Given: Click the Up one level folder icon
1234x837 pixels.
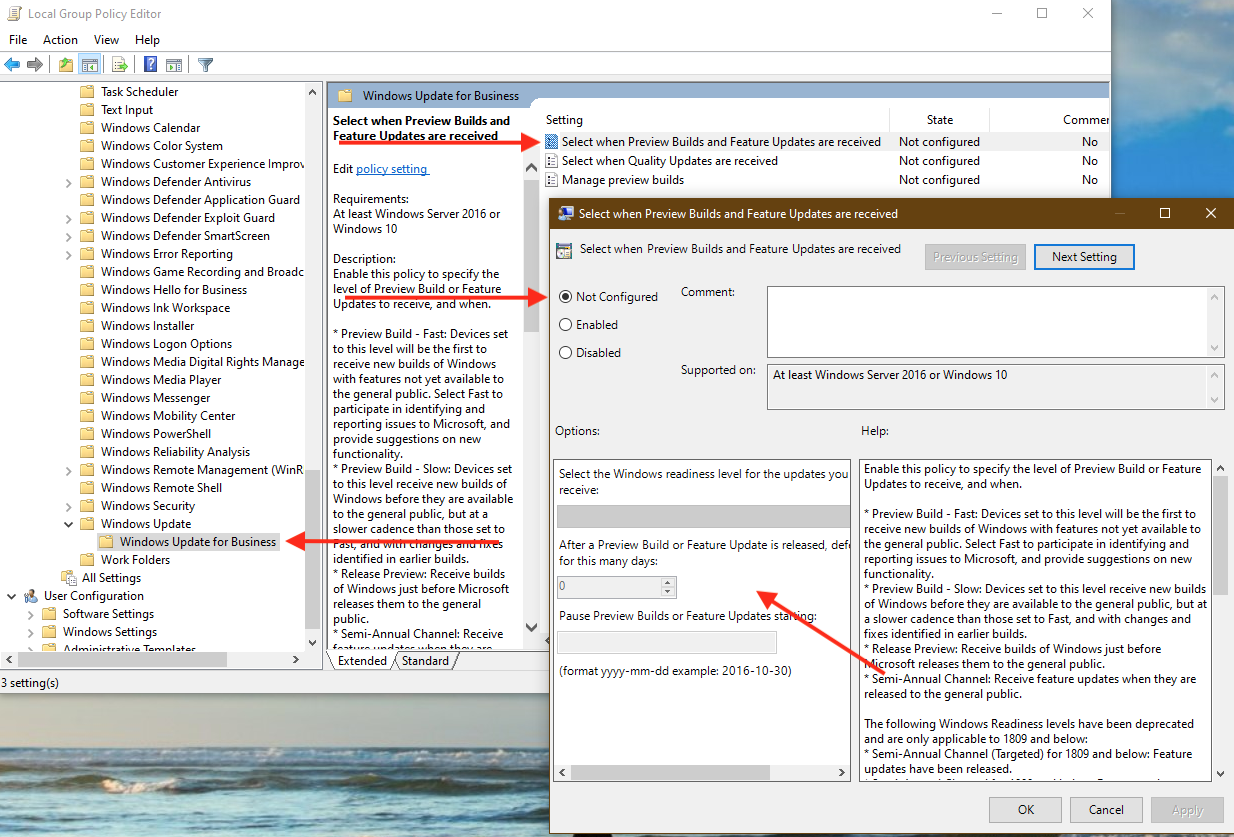Looking at the screenshot, I should (x=66, y=65).
